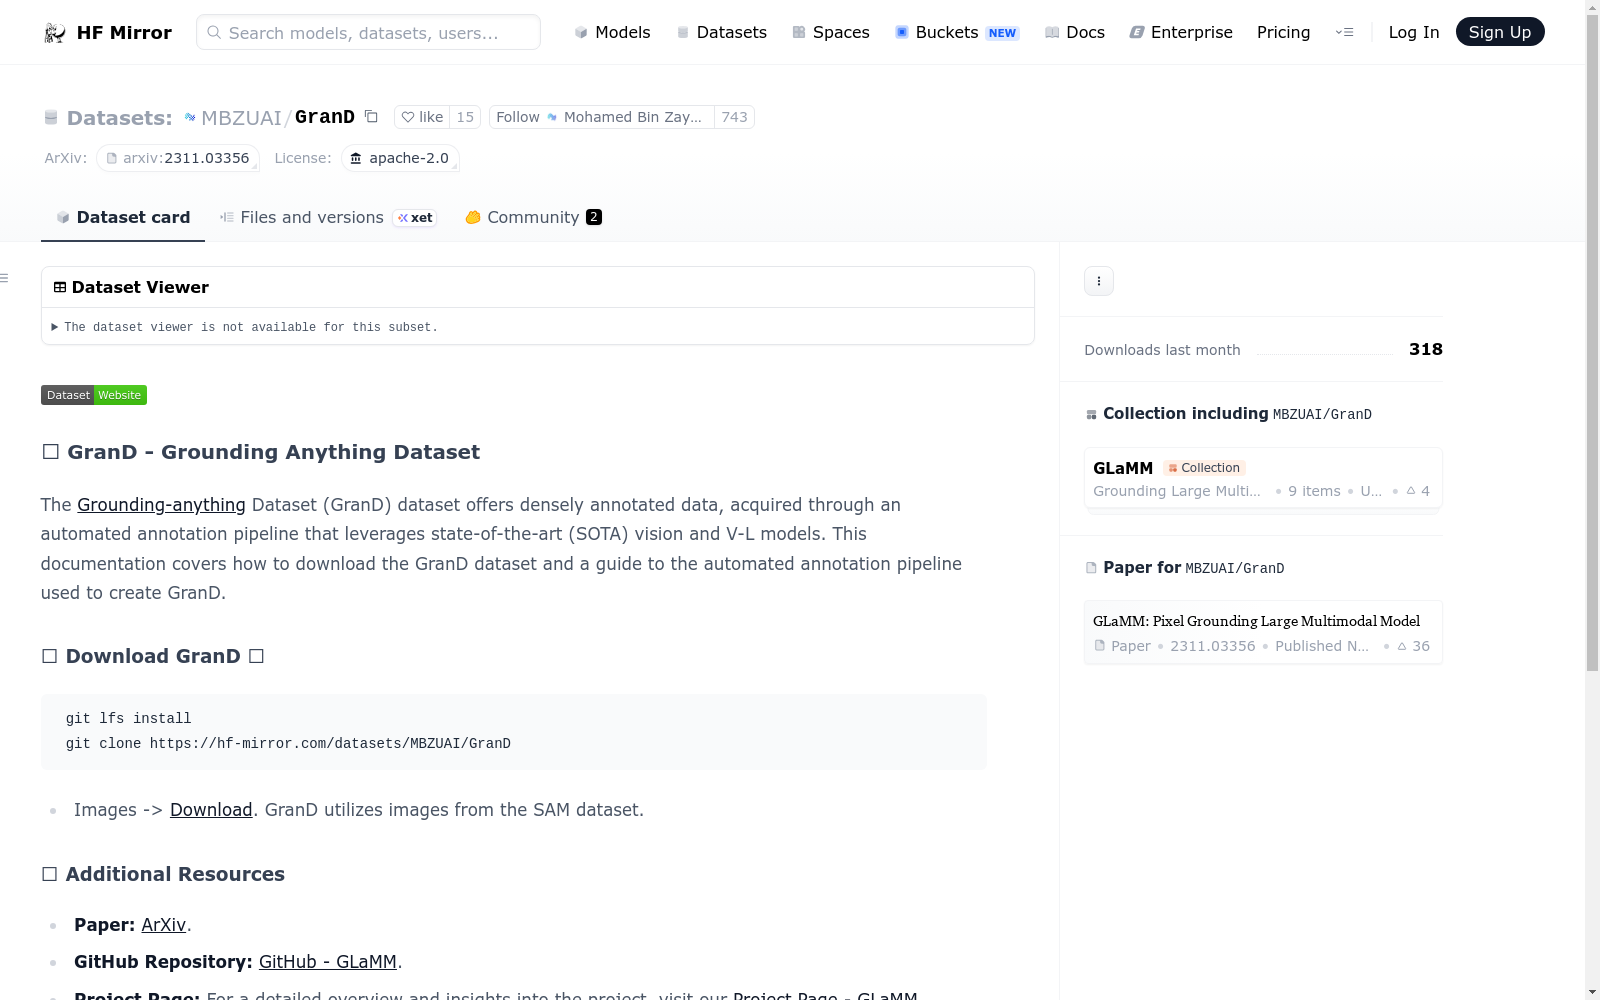
Task: Click the heart like button
Action: tap(422, 117)
